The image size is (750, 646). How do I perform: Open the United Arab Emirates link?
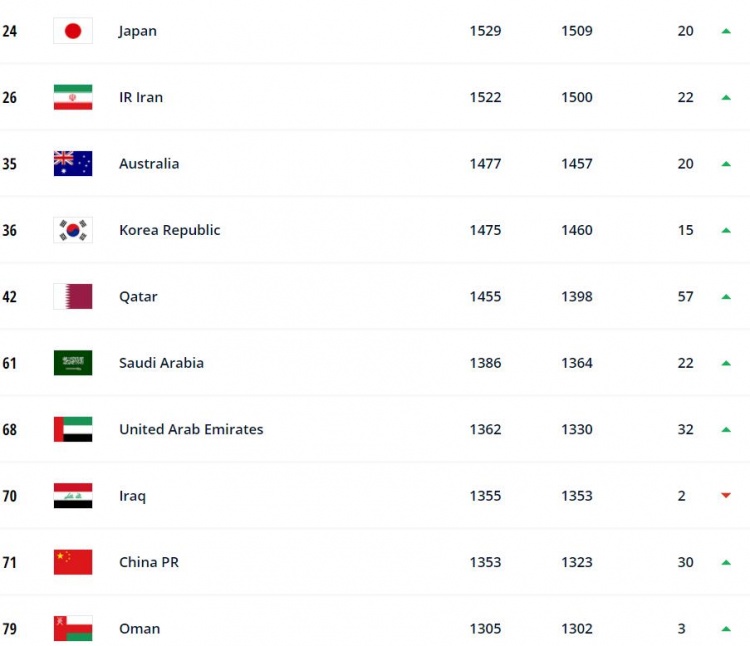pos(191,429)
